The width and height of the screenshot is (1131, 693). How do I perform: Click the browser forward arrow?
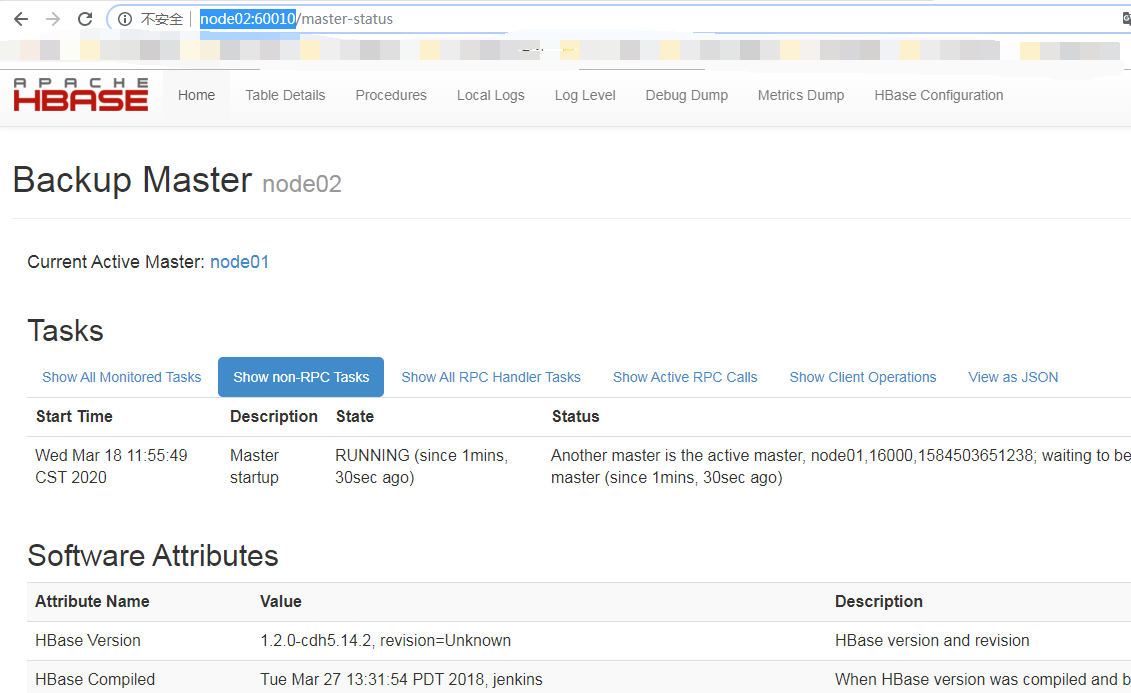click(53, 19)
